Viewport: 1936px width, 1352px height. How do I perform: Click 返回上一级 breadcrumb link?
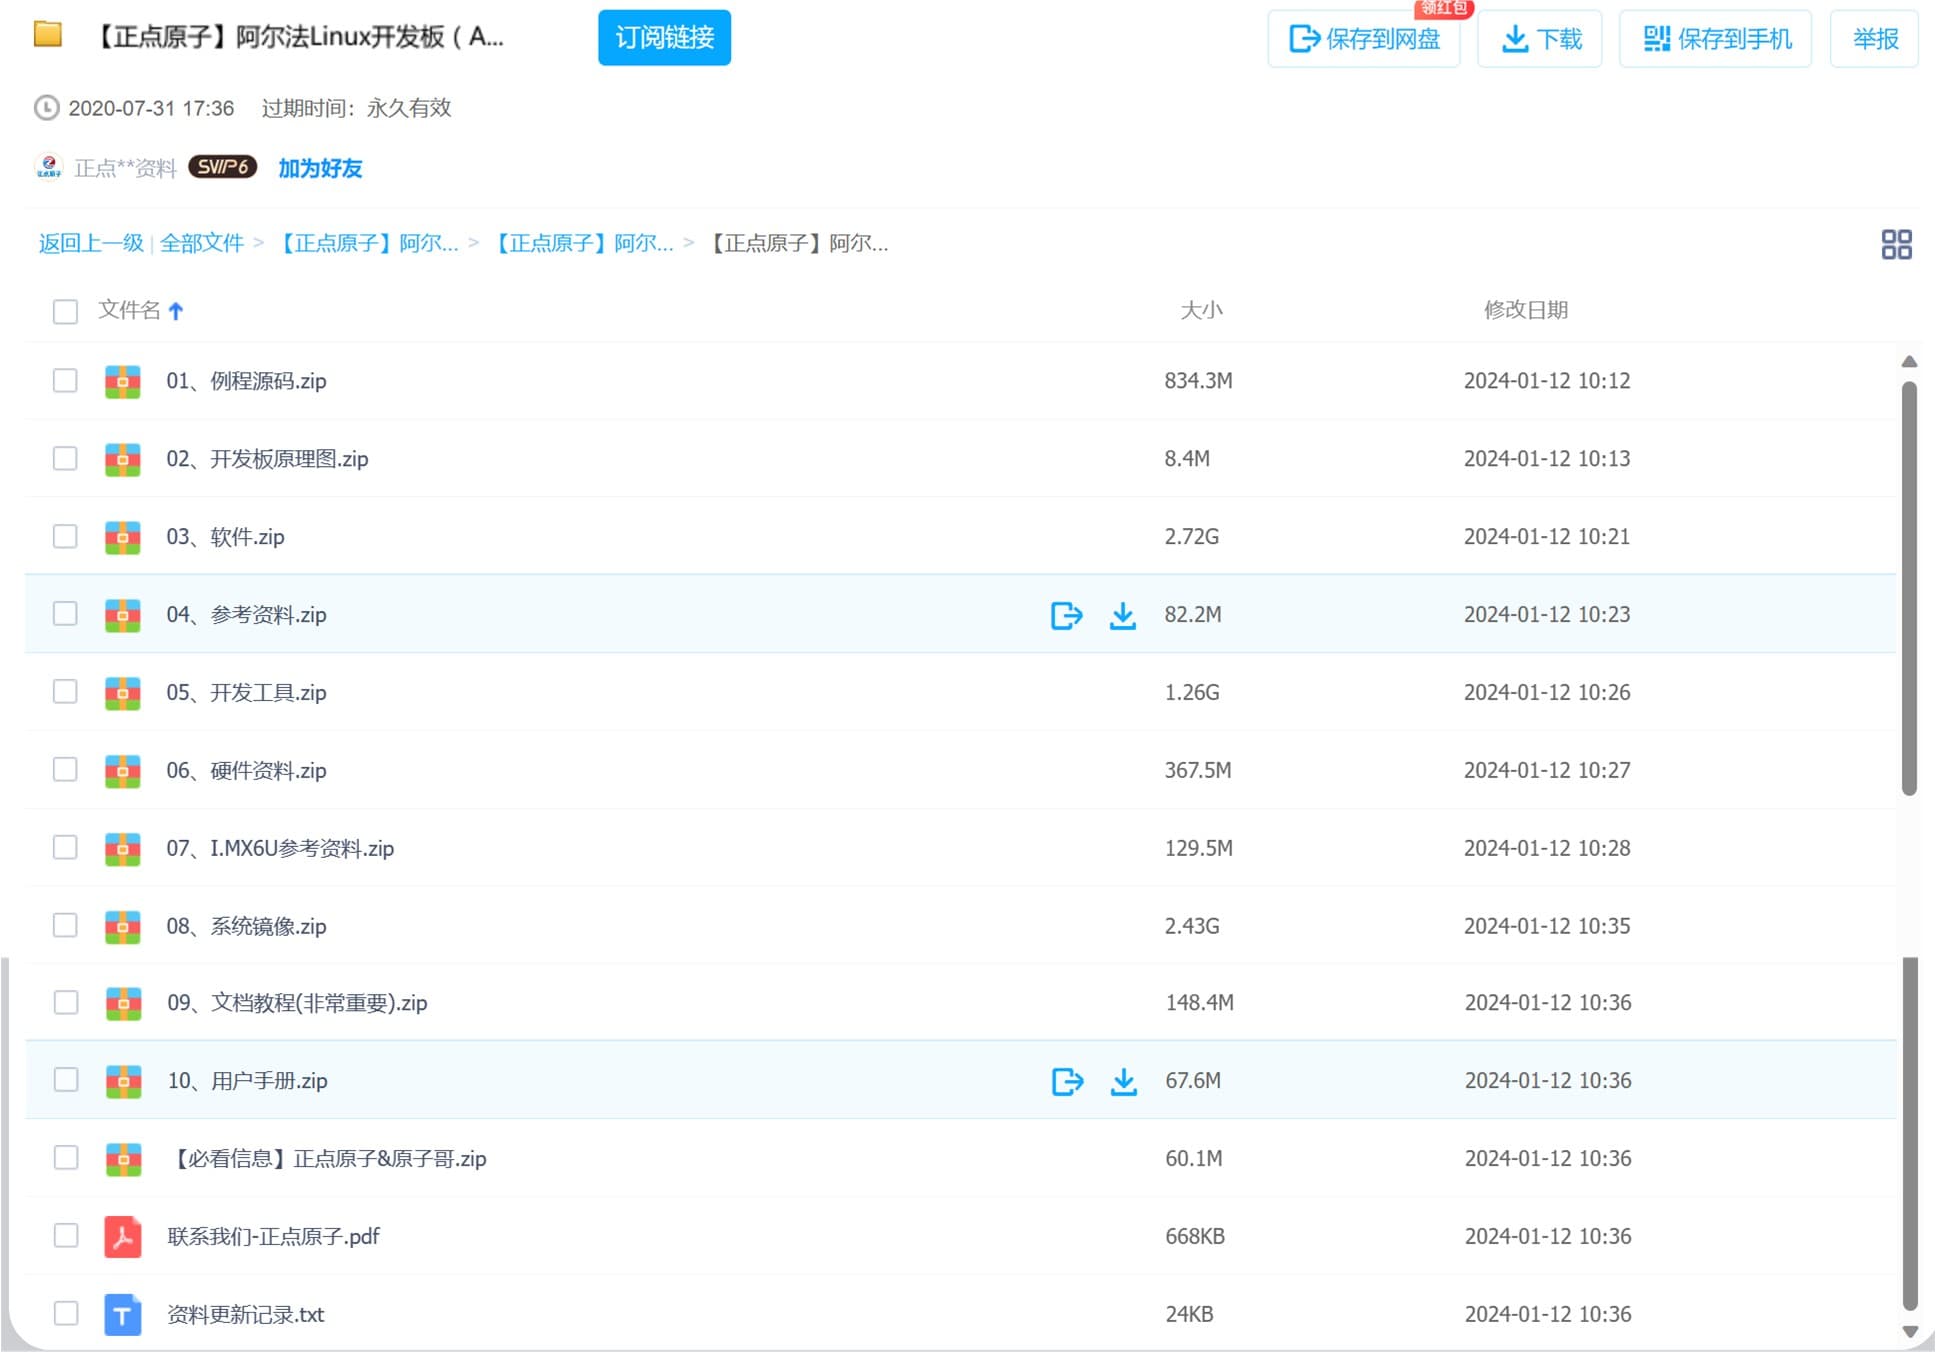point(91,243)
